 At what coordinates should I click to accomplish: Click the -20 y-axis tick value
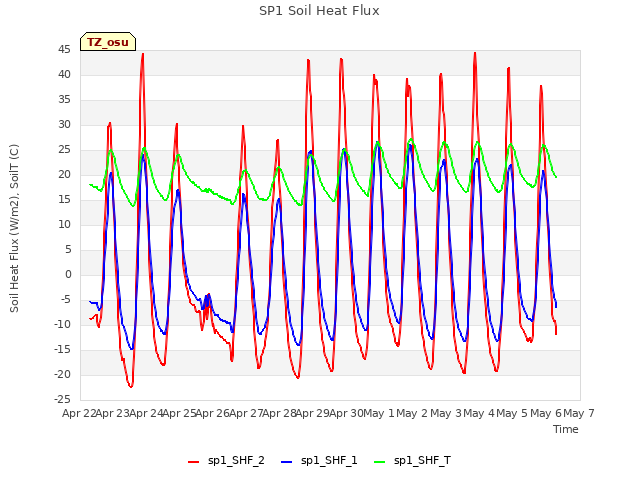point(62,374)
